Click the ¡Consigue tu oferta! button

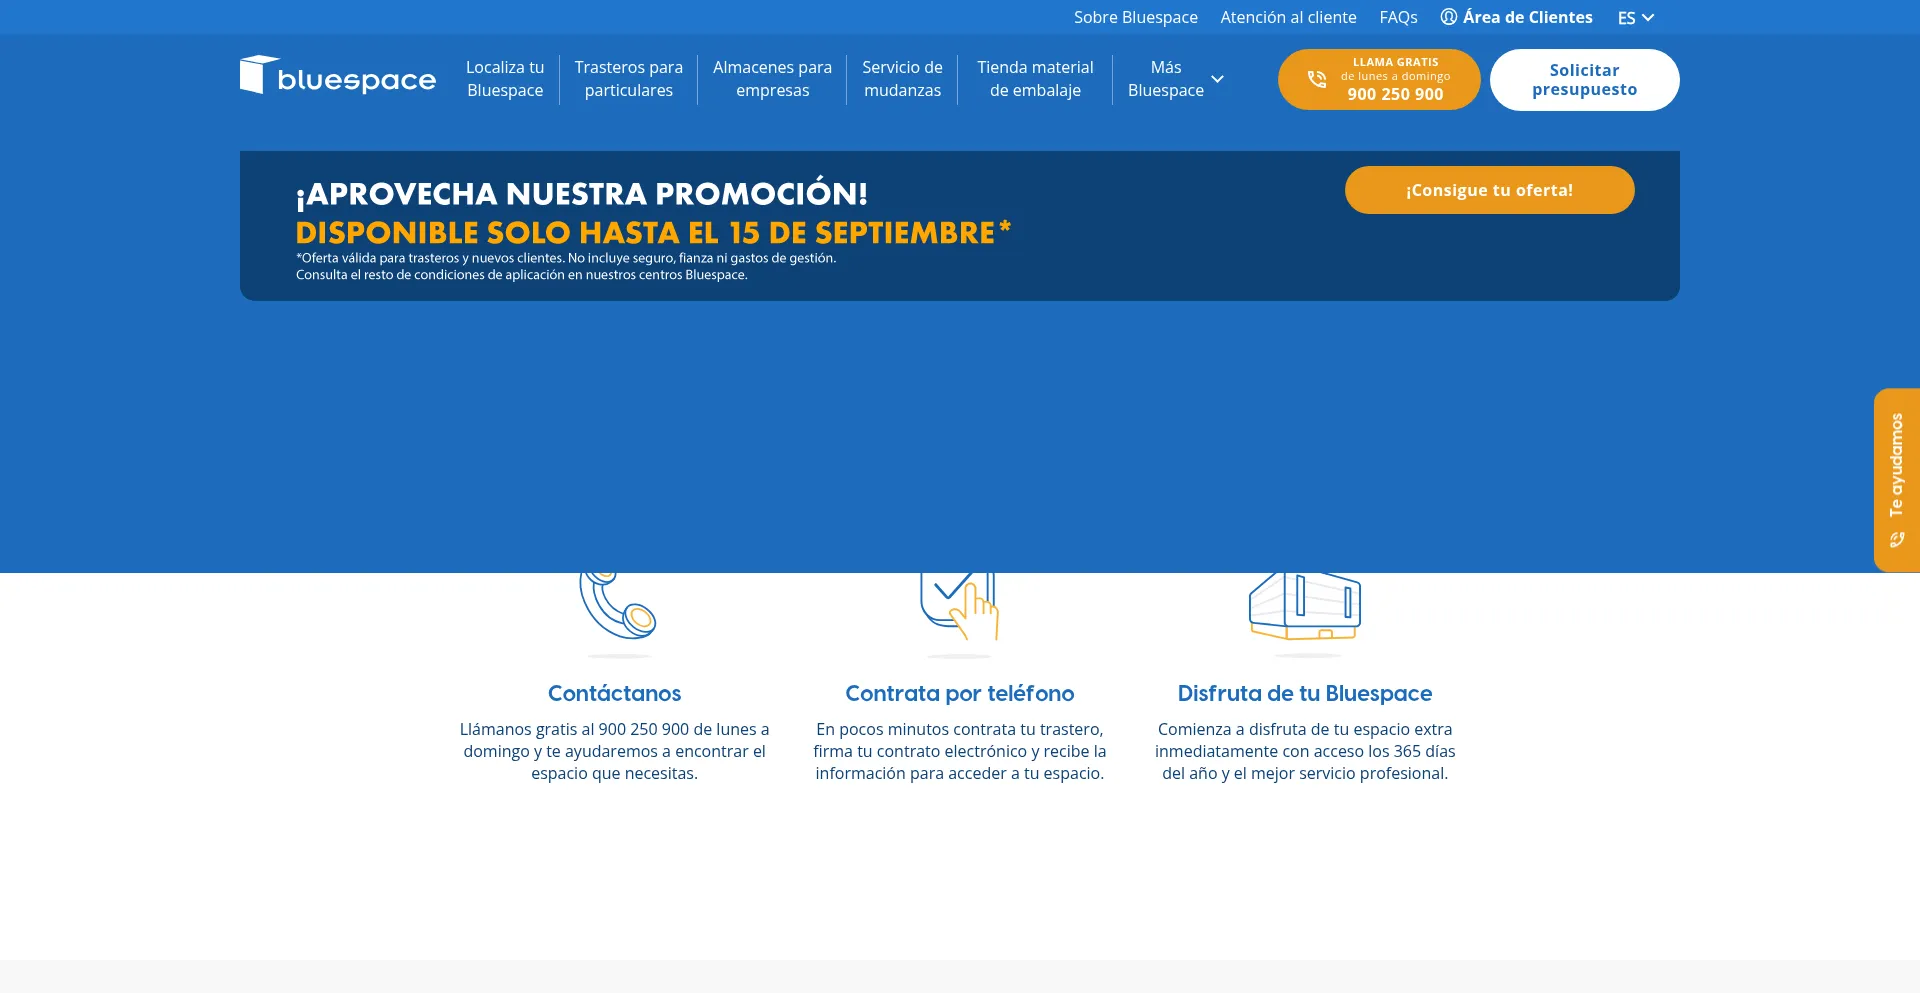click(x=1489, y=190)
